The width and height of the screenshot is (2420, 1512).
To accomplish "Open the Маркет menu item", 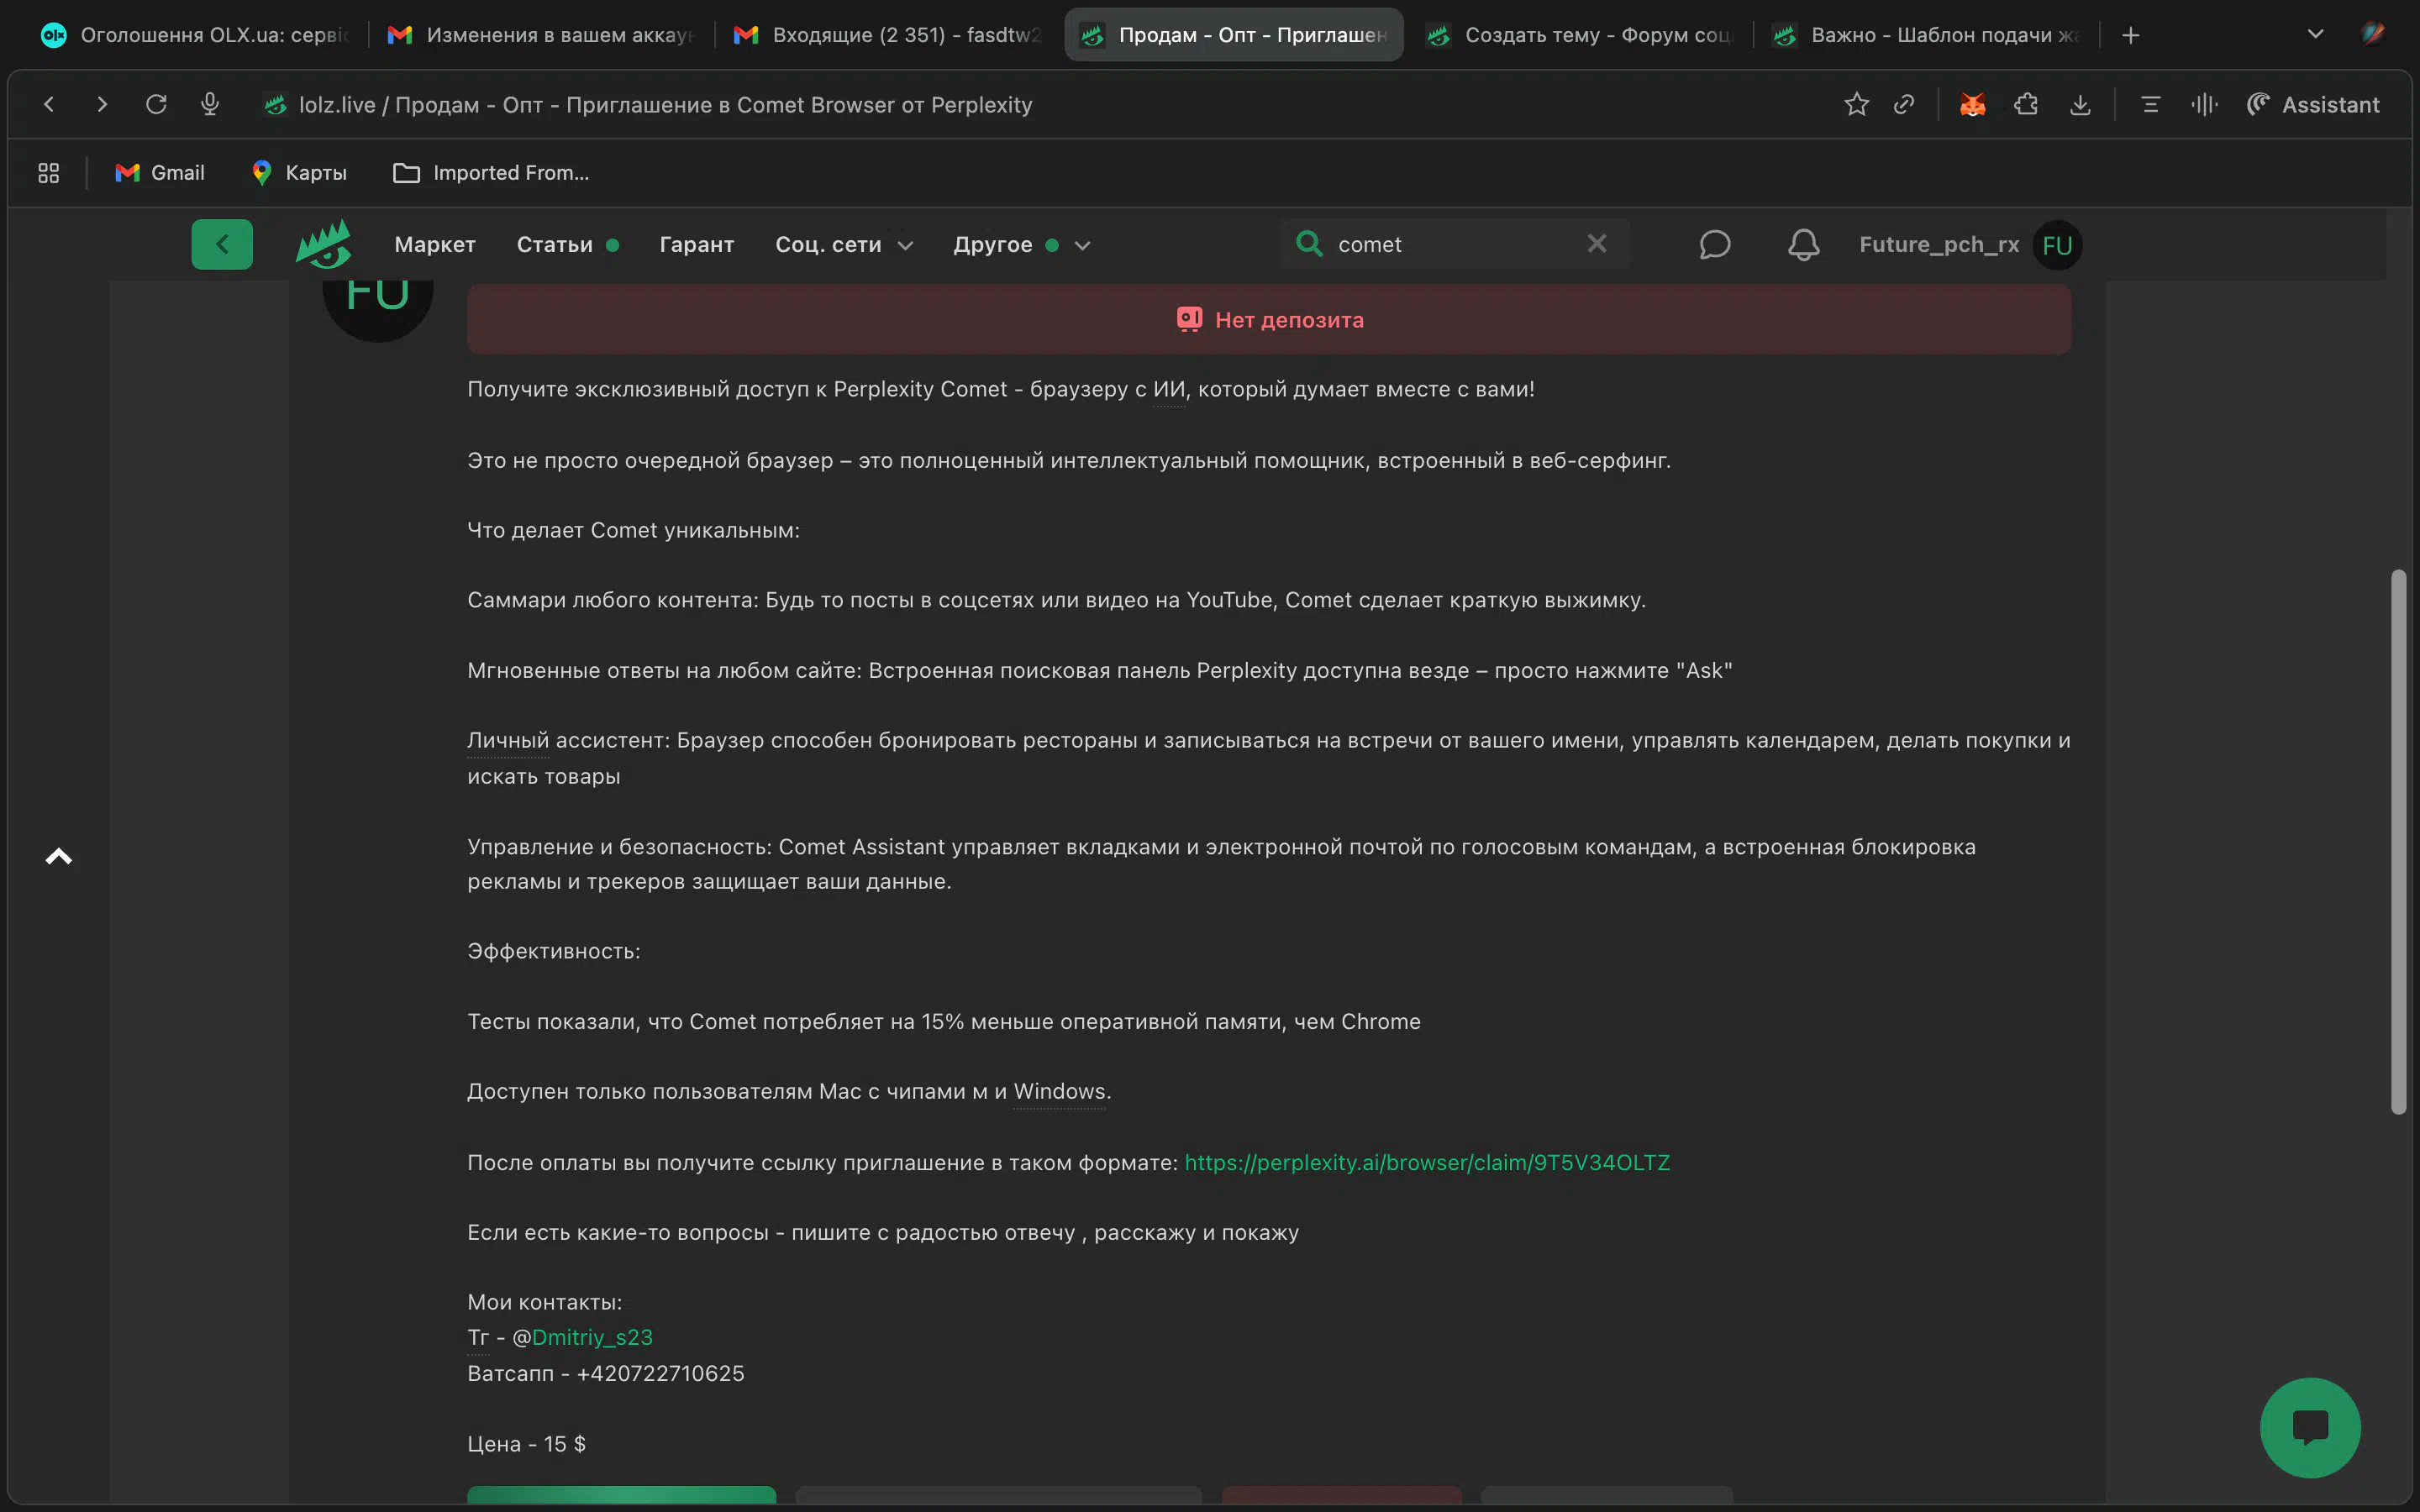I will 435,244.
